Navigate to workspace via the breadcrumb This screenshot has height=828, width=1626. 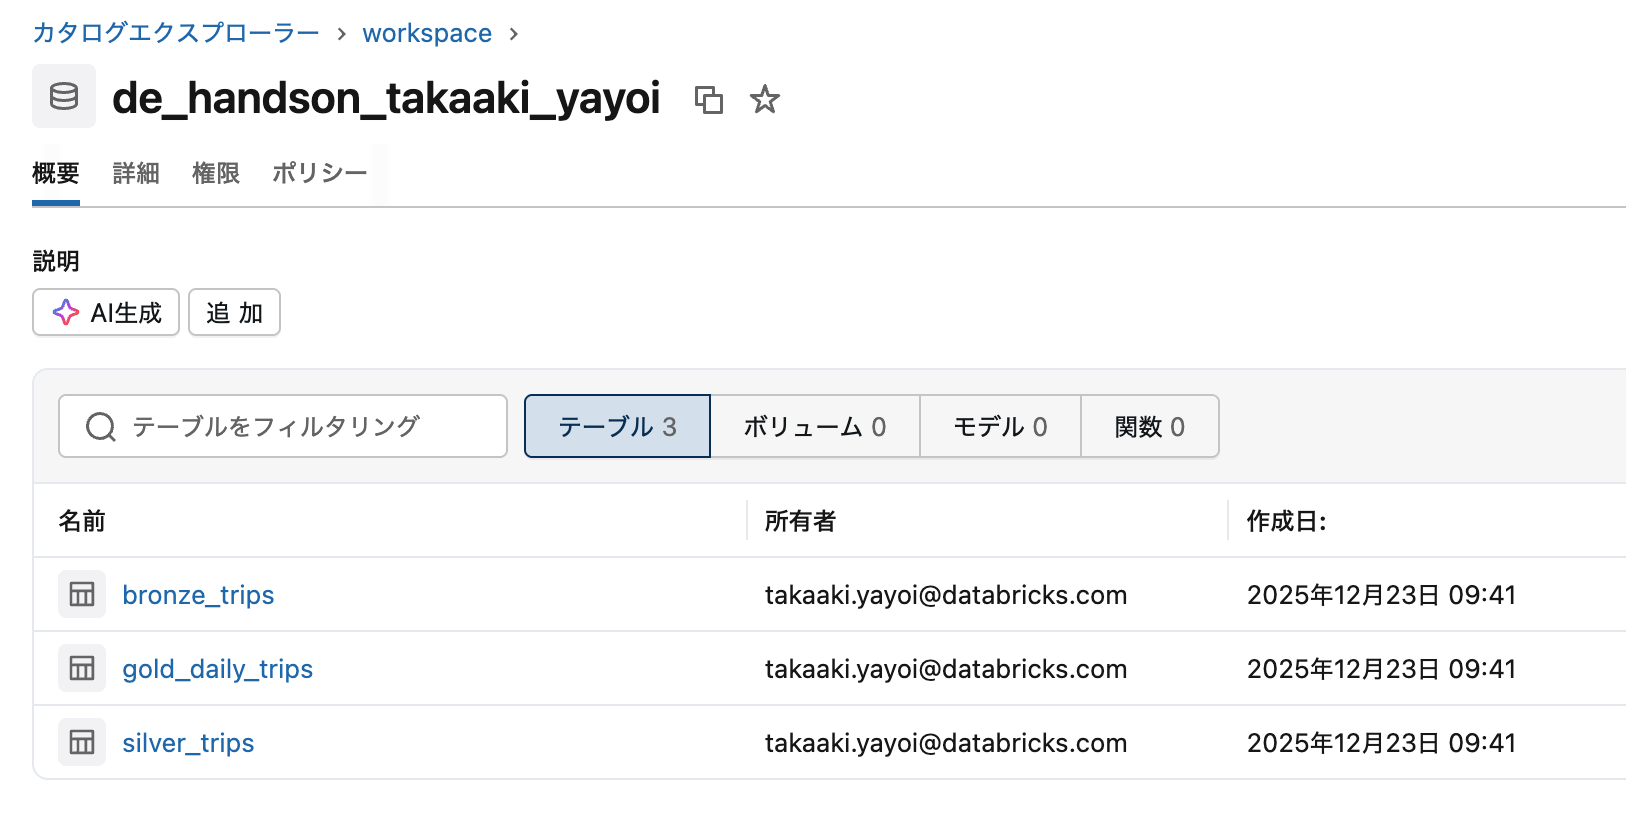point(426,32)
